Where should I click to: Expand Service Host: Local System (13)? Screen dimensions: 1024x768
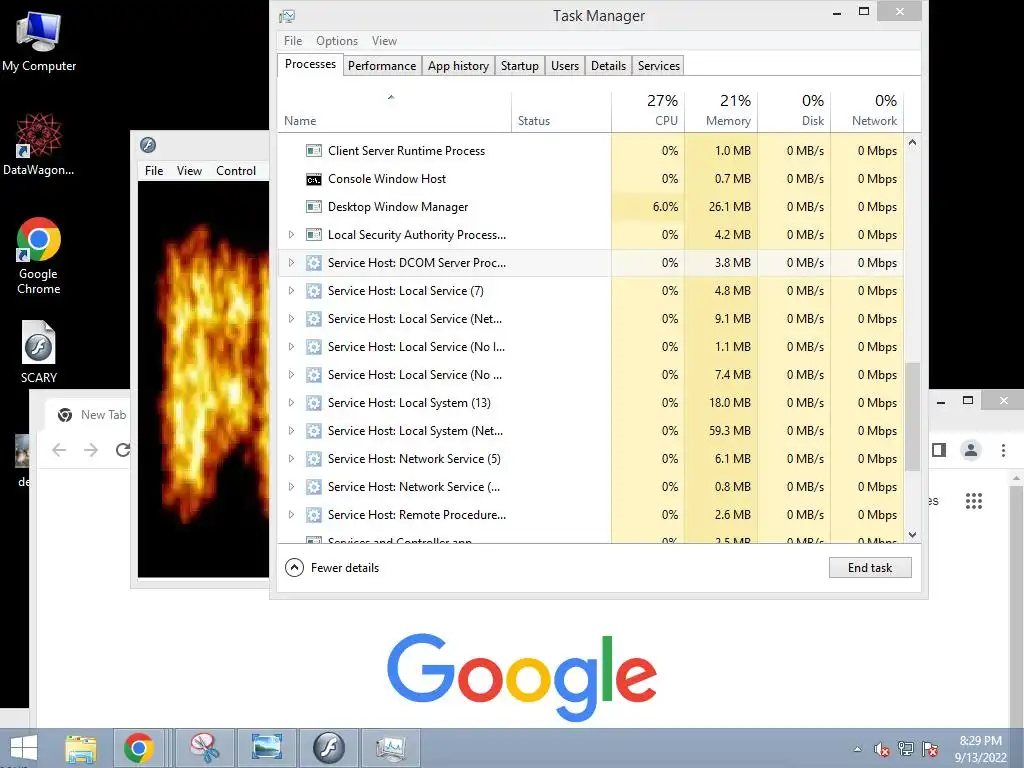(x=291, y=403)
